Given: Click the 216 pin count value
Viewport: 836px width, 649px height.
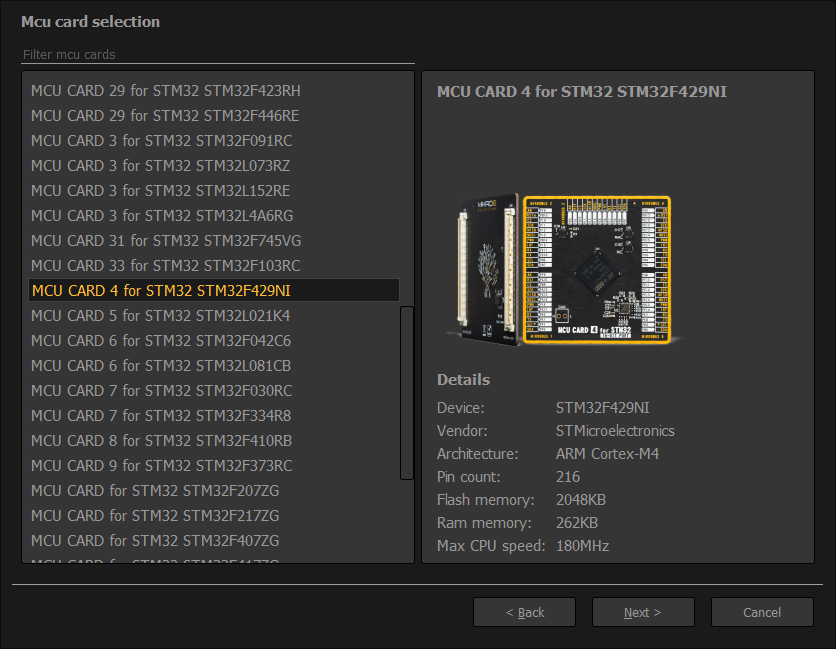Looking at the screenshot, I should (x=568, y=477).
